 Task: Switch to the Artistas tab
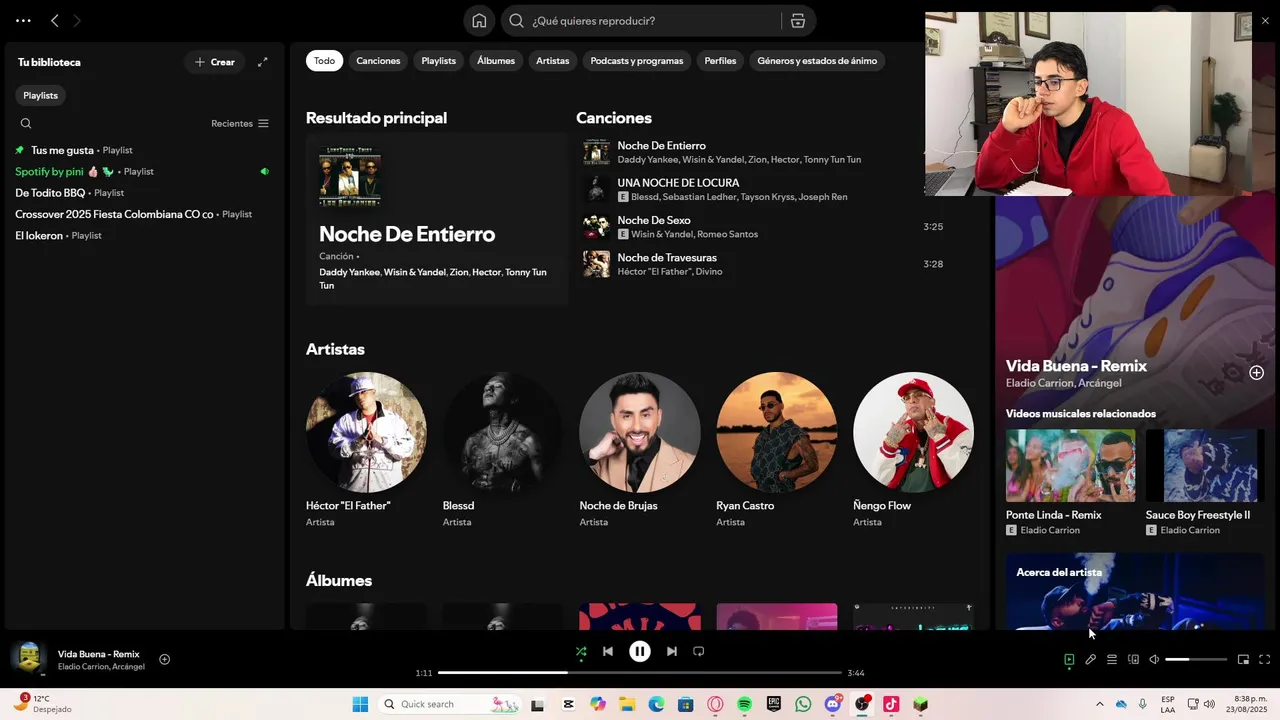tap(552, 61)
